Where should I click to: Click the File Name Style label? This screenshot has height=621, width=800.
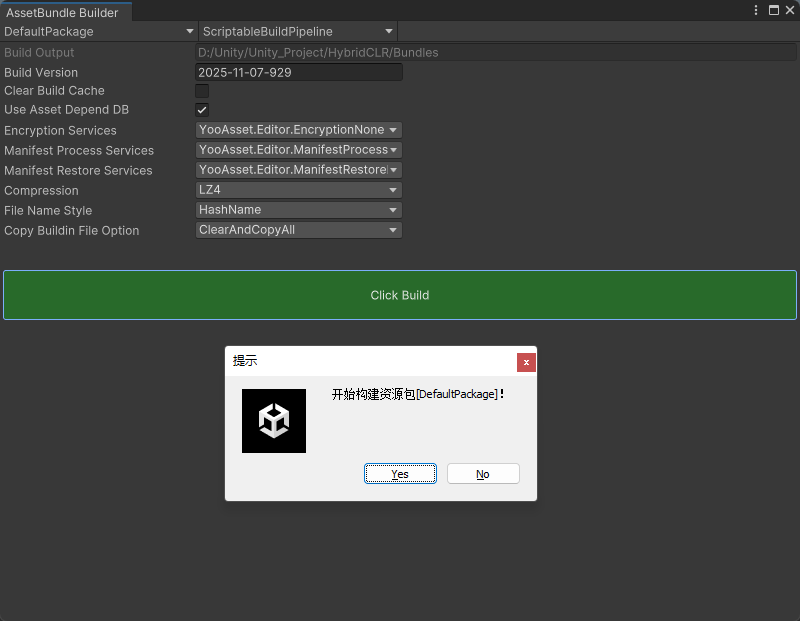click(x=48, y=210)
